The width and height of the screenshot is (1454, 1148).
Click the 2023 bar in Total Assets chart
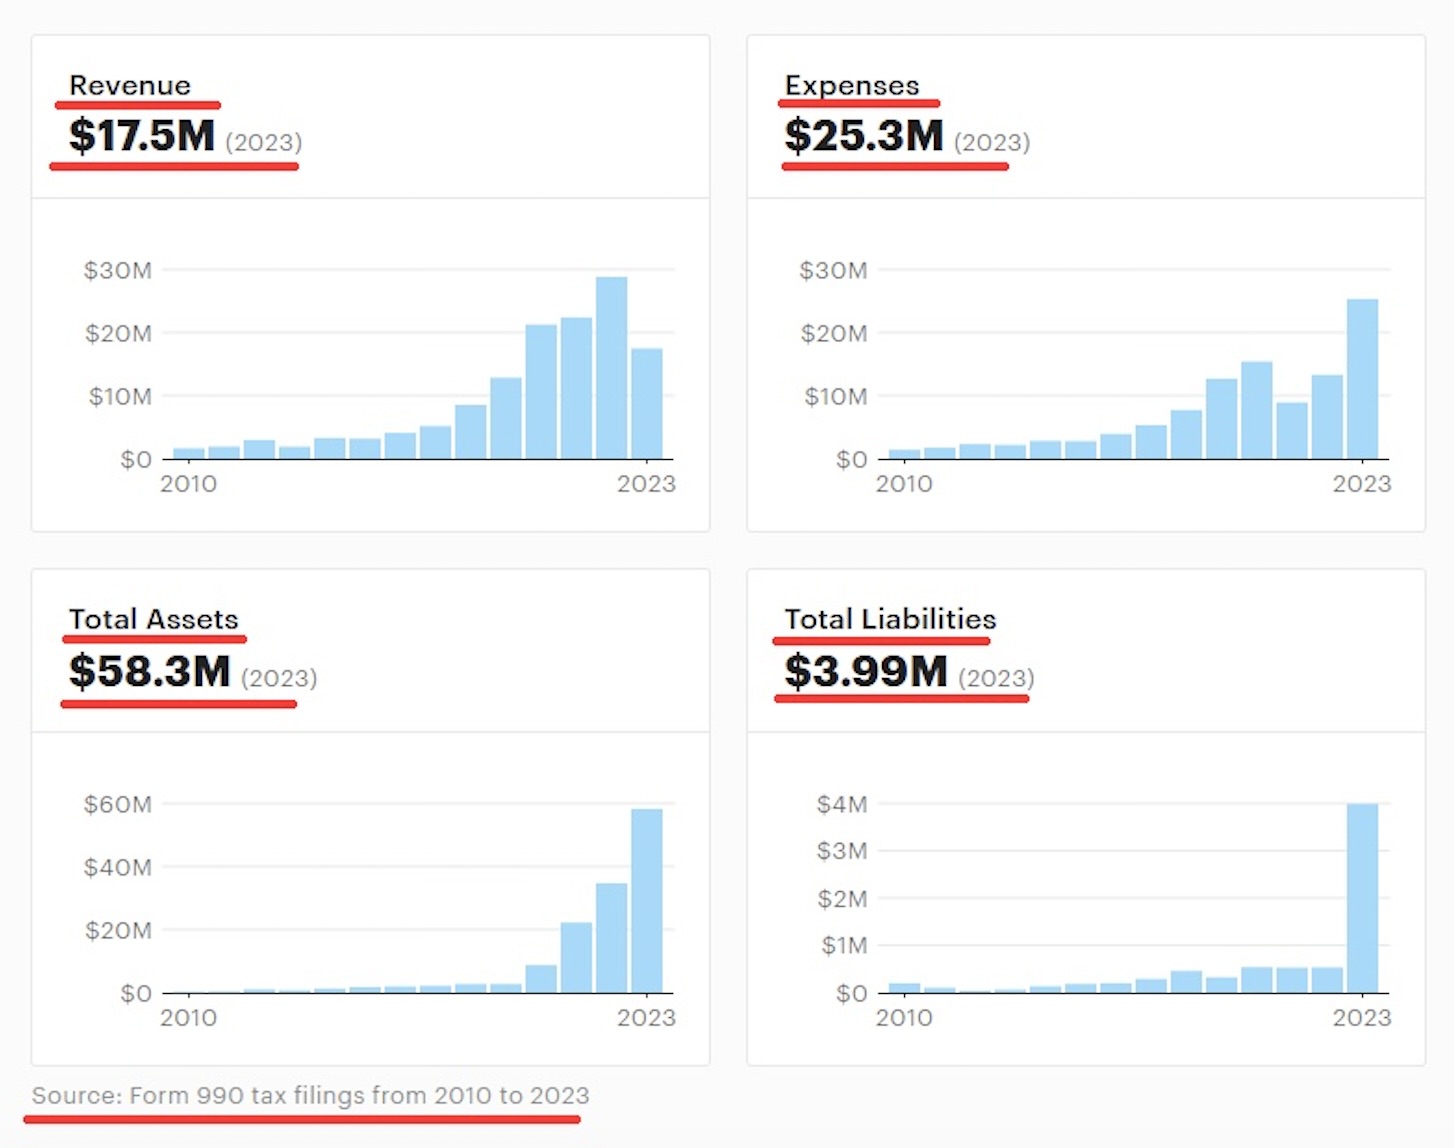click(647, 901)
